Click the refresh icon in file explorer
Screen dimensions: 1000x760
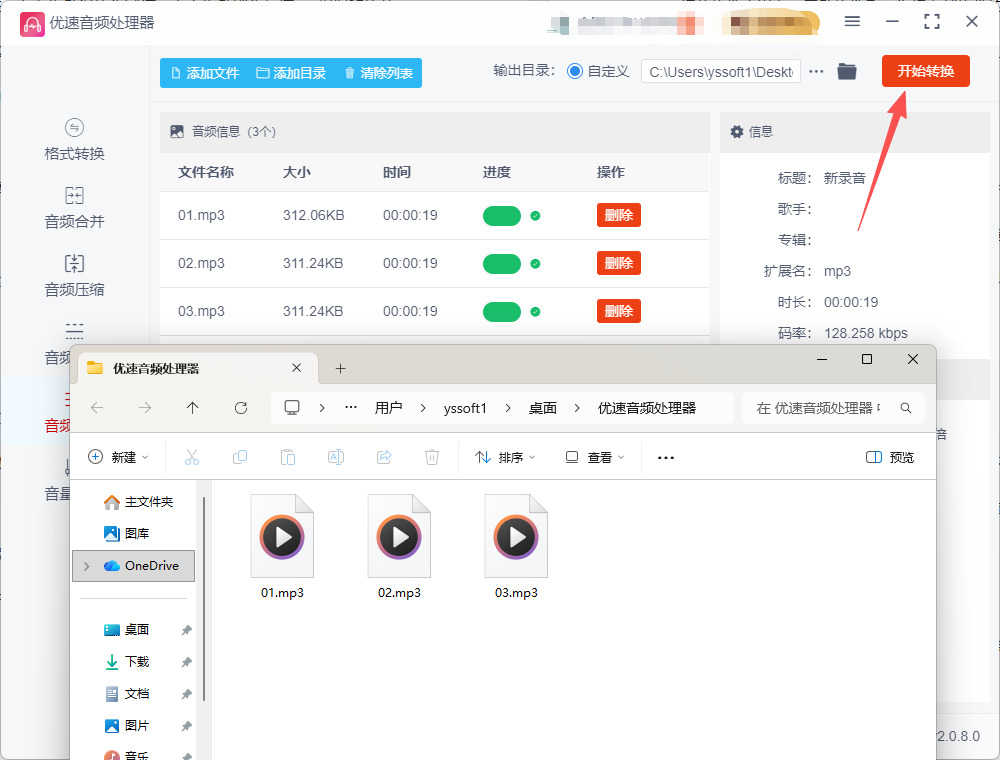coord(240,408)
